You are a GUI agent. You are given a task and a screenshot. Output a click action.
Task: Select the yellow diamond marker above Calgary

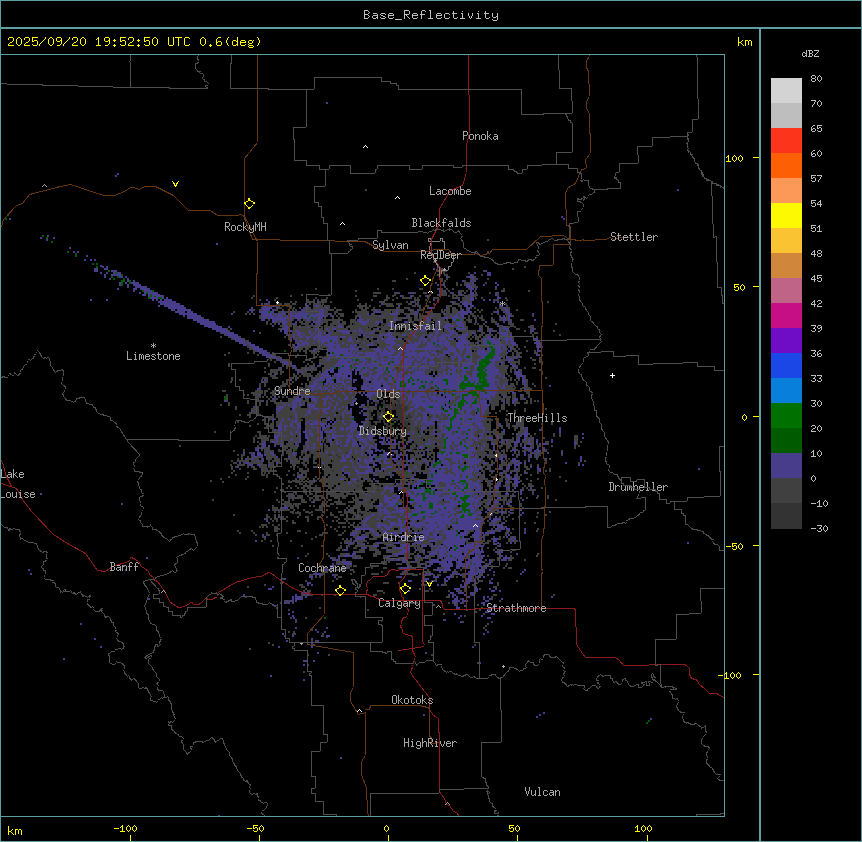(405, 588)
